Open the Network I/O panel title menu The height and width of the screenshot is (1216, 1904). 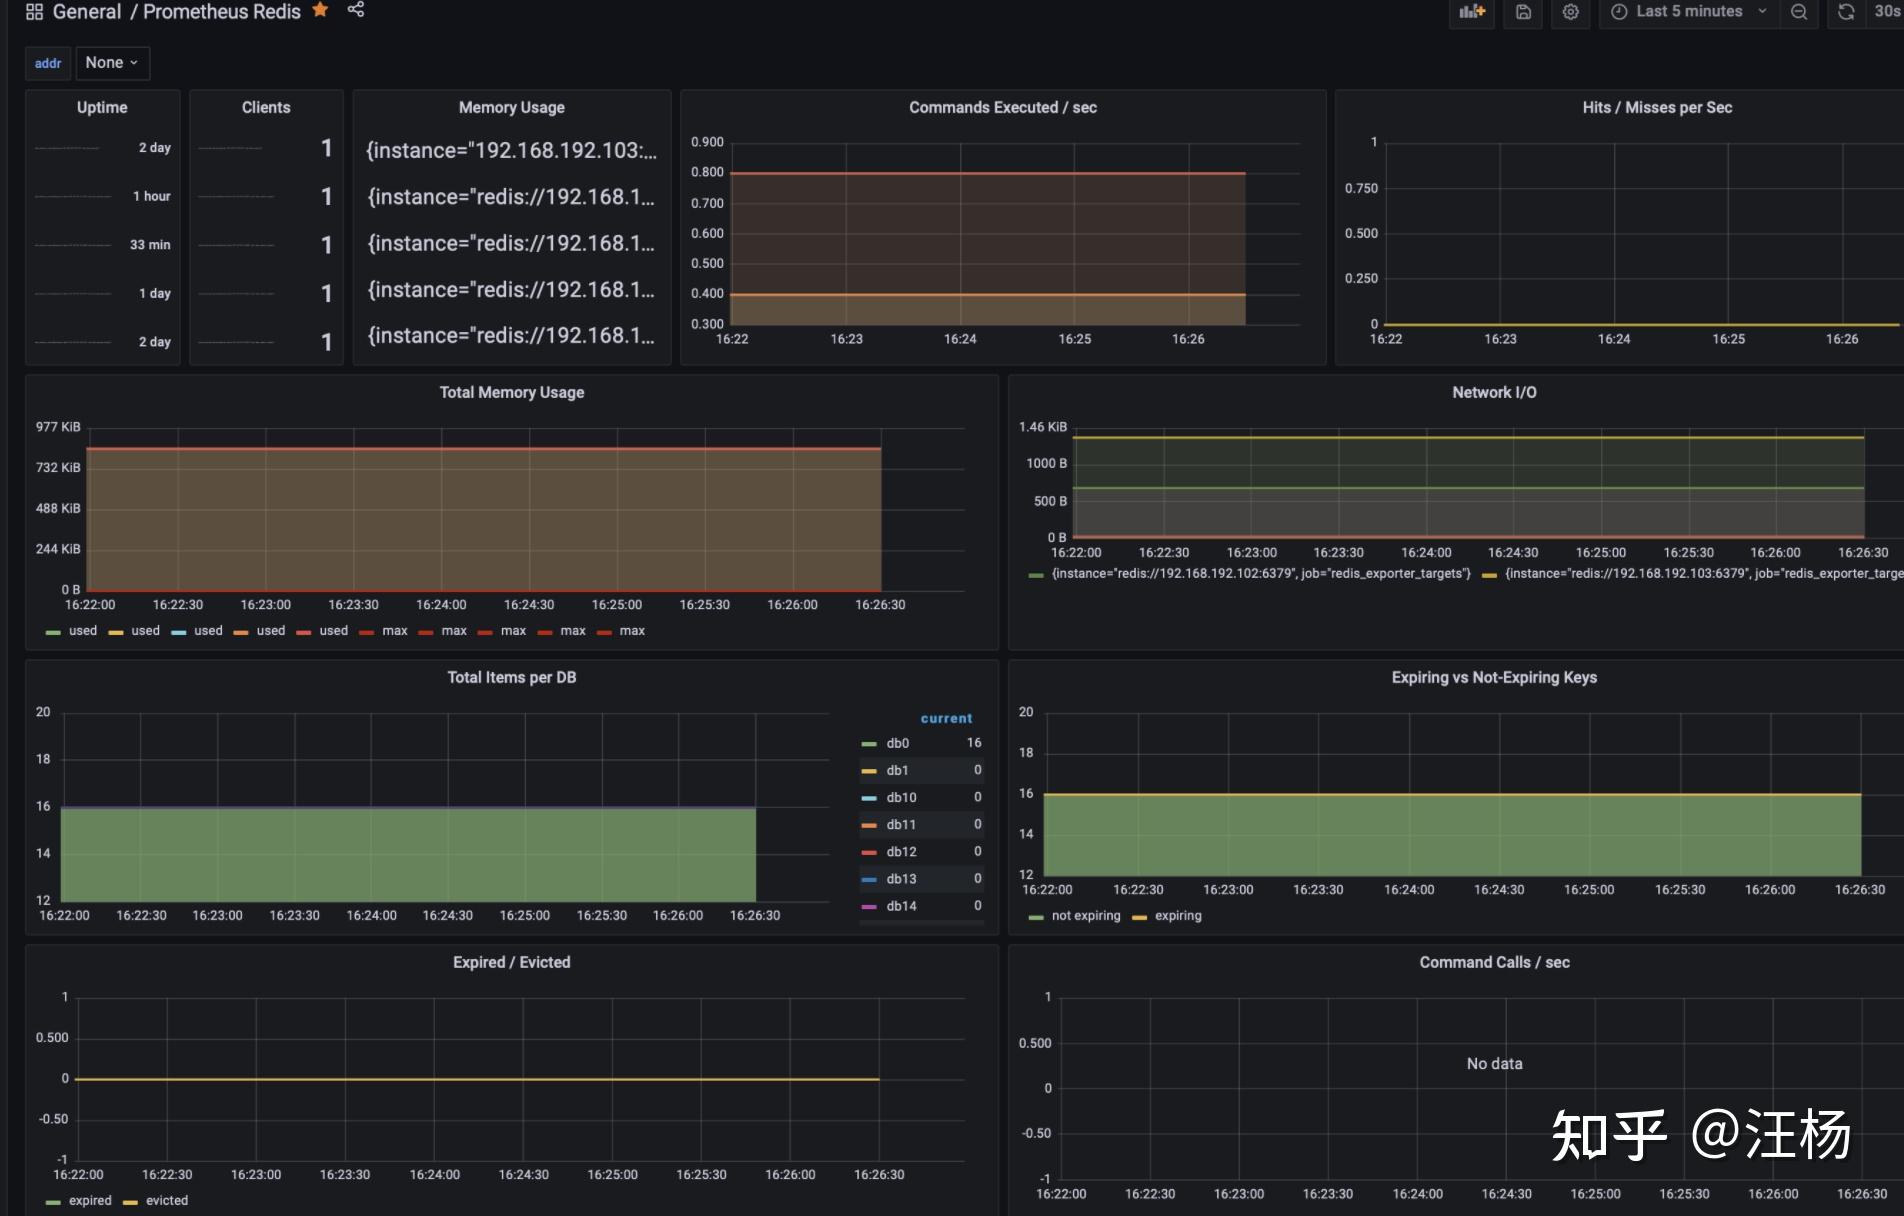1494,392
